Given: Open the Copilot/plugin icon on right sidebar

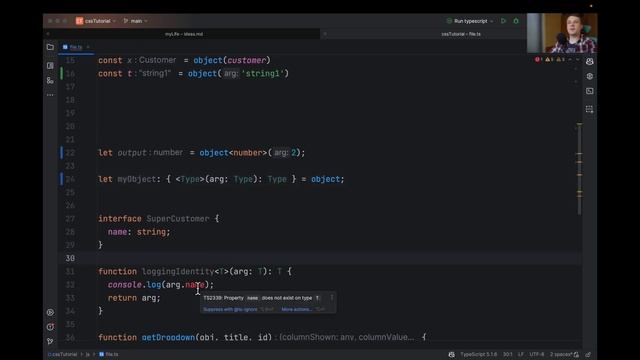Looking at the screenshot, I should [589, 76].
